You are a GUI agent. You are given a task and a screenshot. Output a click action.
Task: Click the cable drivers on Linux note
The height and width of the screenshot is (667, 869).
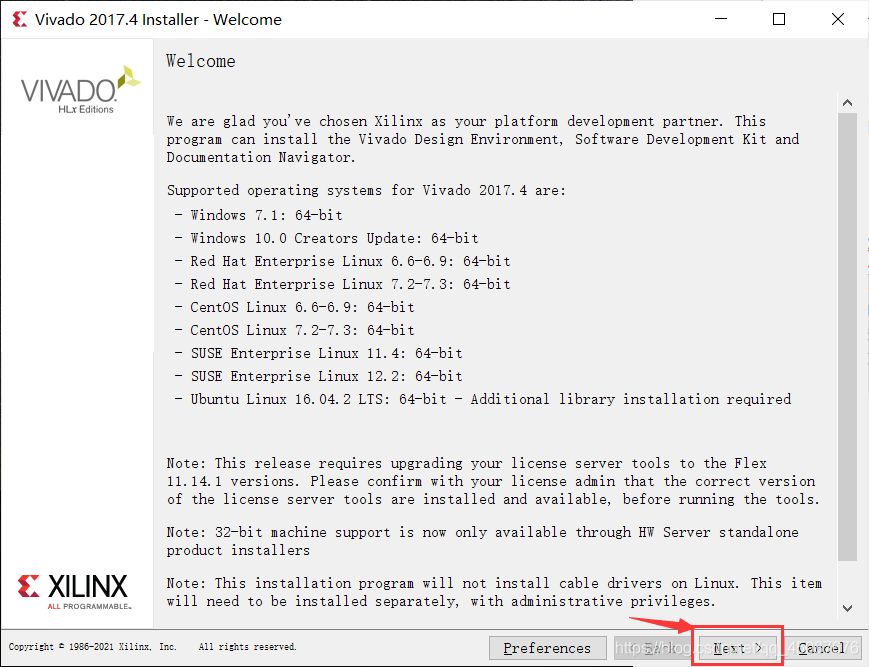[x=494, y=592]
